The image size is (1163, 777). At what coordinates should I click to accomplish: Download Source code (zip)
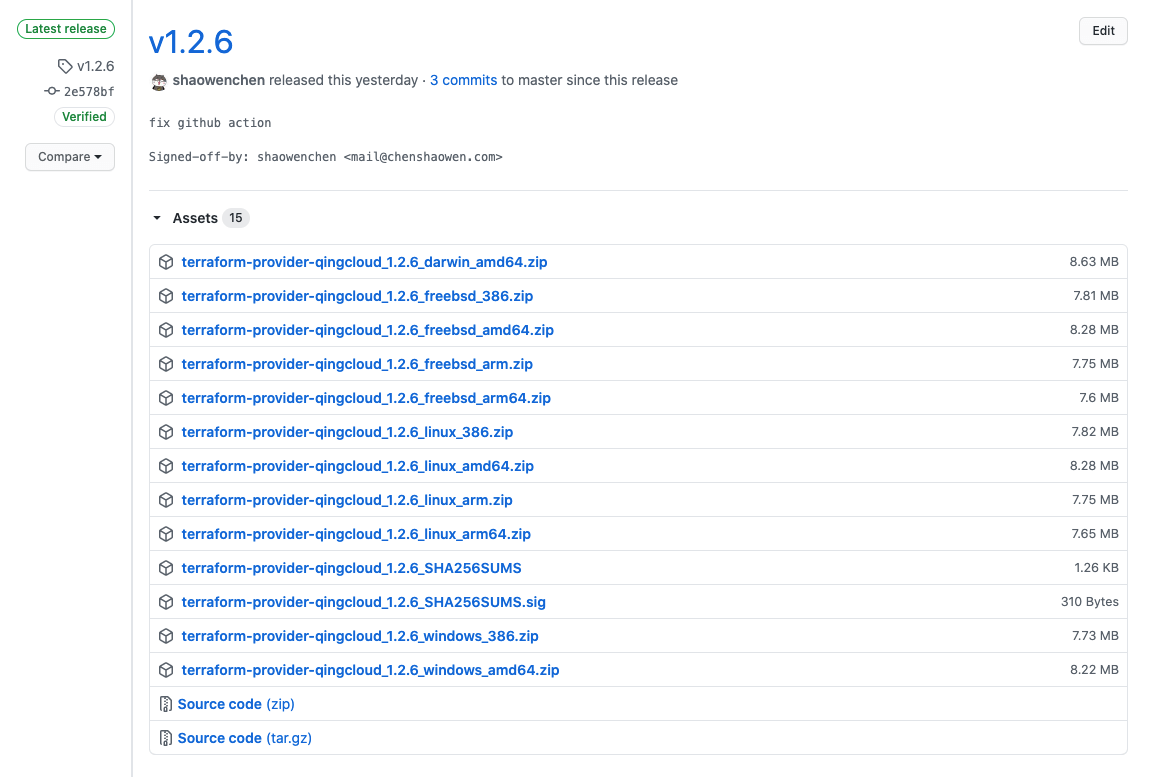pos(236,704)
